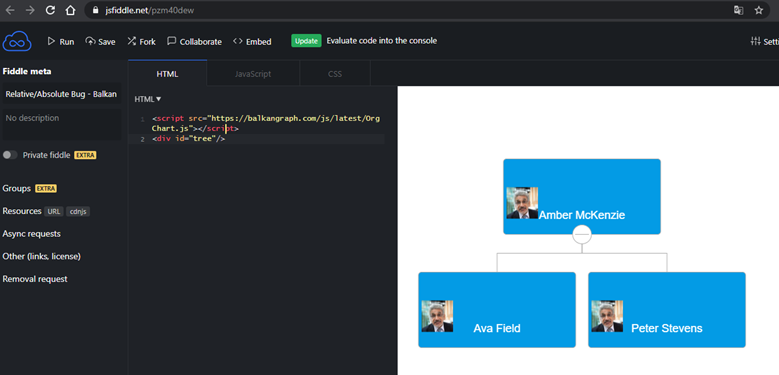Expand the Groups section
Viewport: 779px width, 375px height.
16,188
